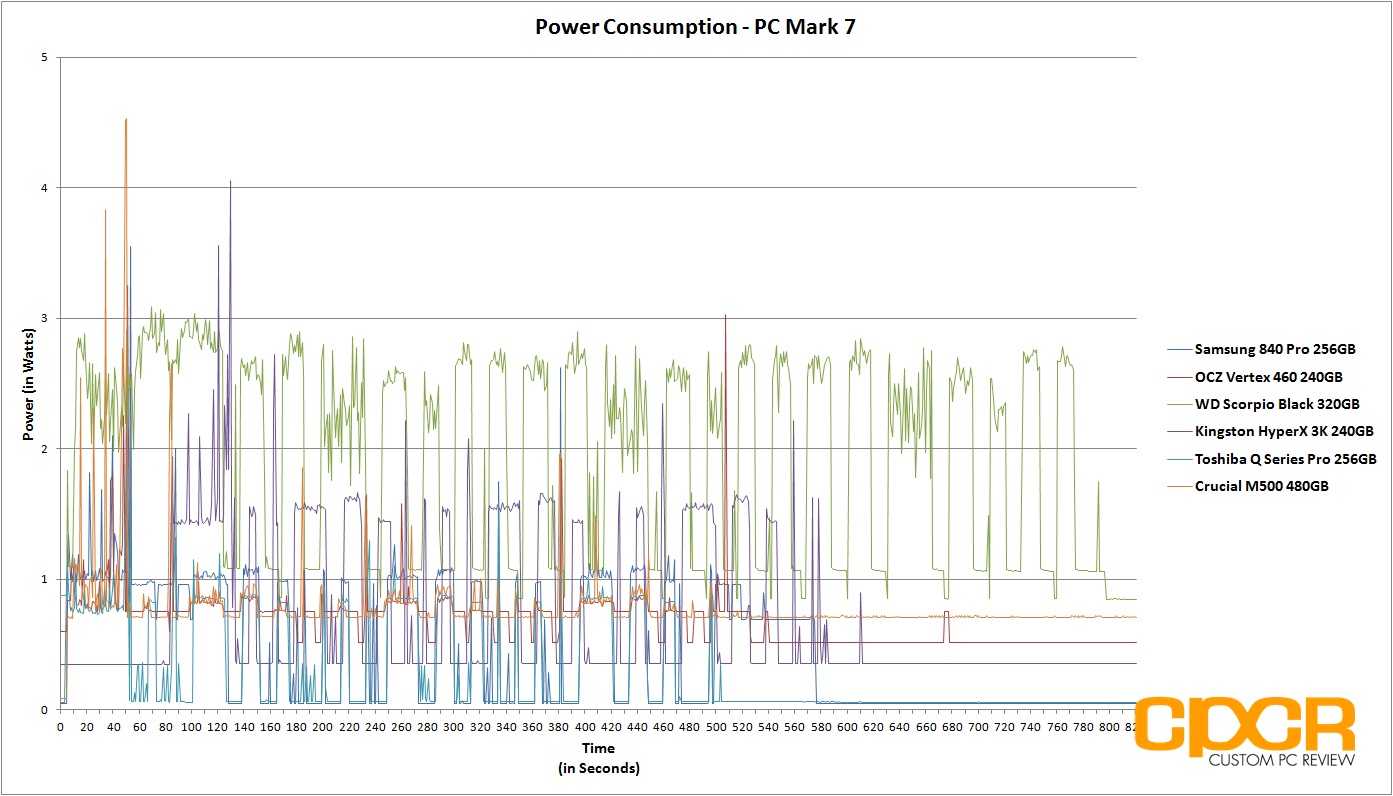Image resolution: width=1393 pixels, height=796 pixels.
Task: Click the green legend line for WD Scorpio Black
Action: [x=1178, y=404]
